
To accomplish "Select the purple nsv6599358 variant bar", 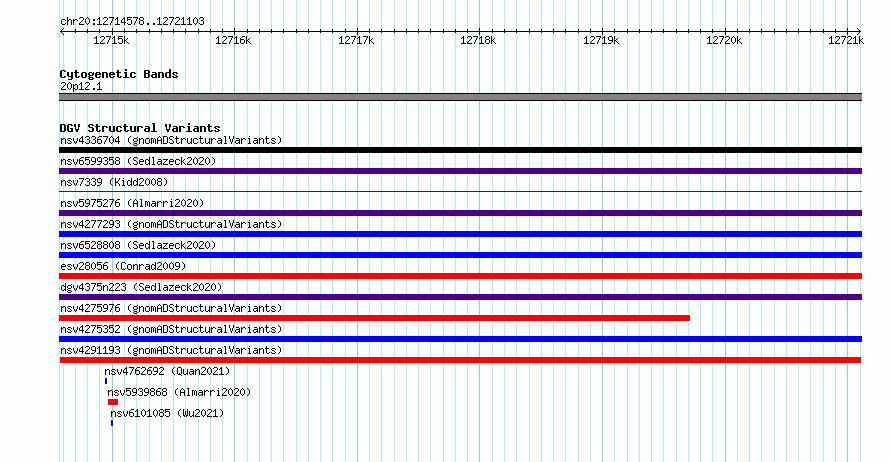I will coord(460,171).
